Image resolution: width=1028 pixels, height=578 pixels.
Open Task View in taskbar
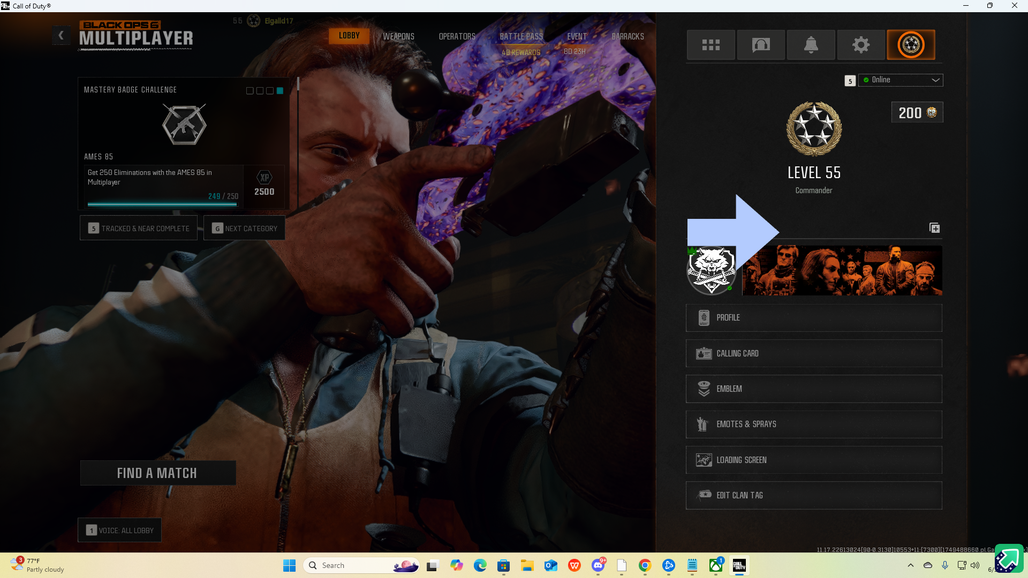click(432, 566)
